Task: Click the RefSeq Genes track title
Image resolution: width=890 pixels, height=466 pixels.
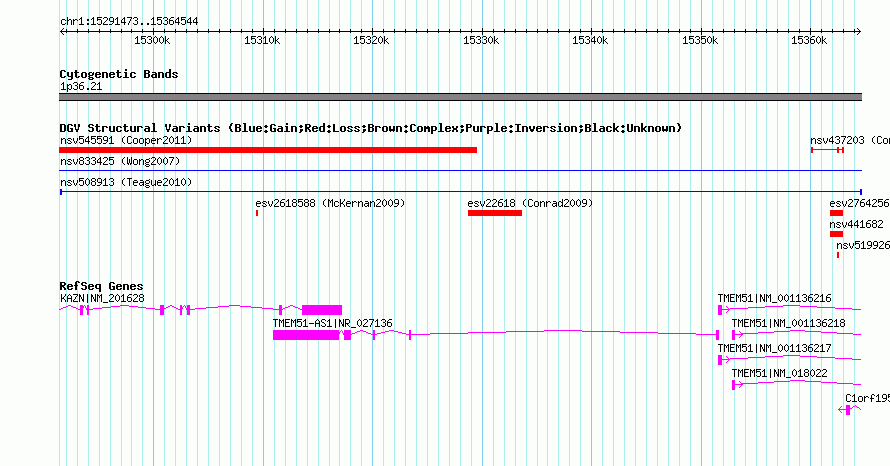Action: click(101, 286)
